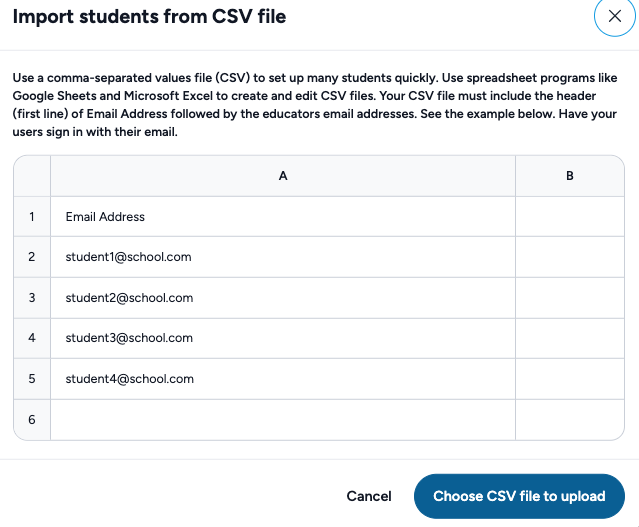Click empty cell B3 beside student2

570,297
